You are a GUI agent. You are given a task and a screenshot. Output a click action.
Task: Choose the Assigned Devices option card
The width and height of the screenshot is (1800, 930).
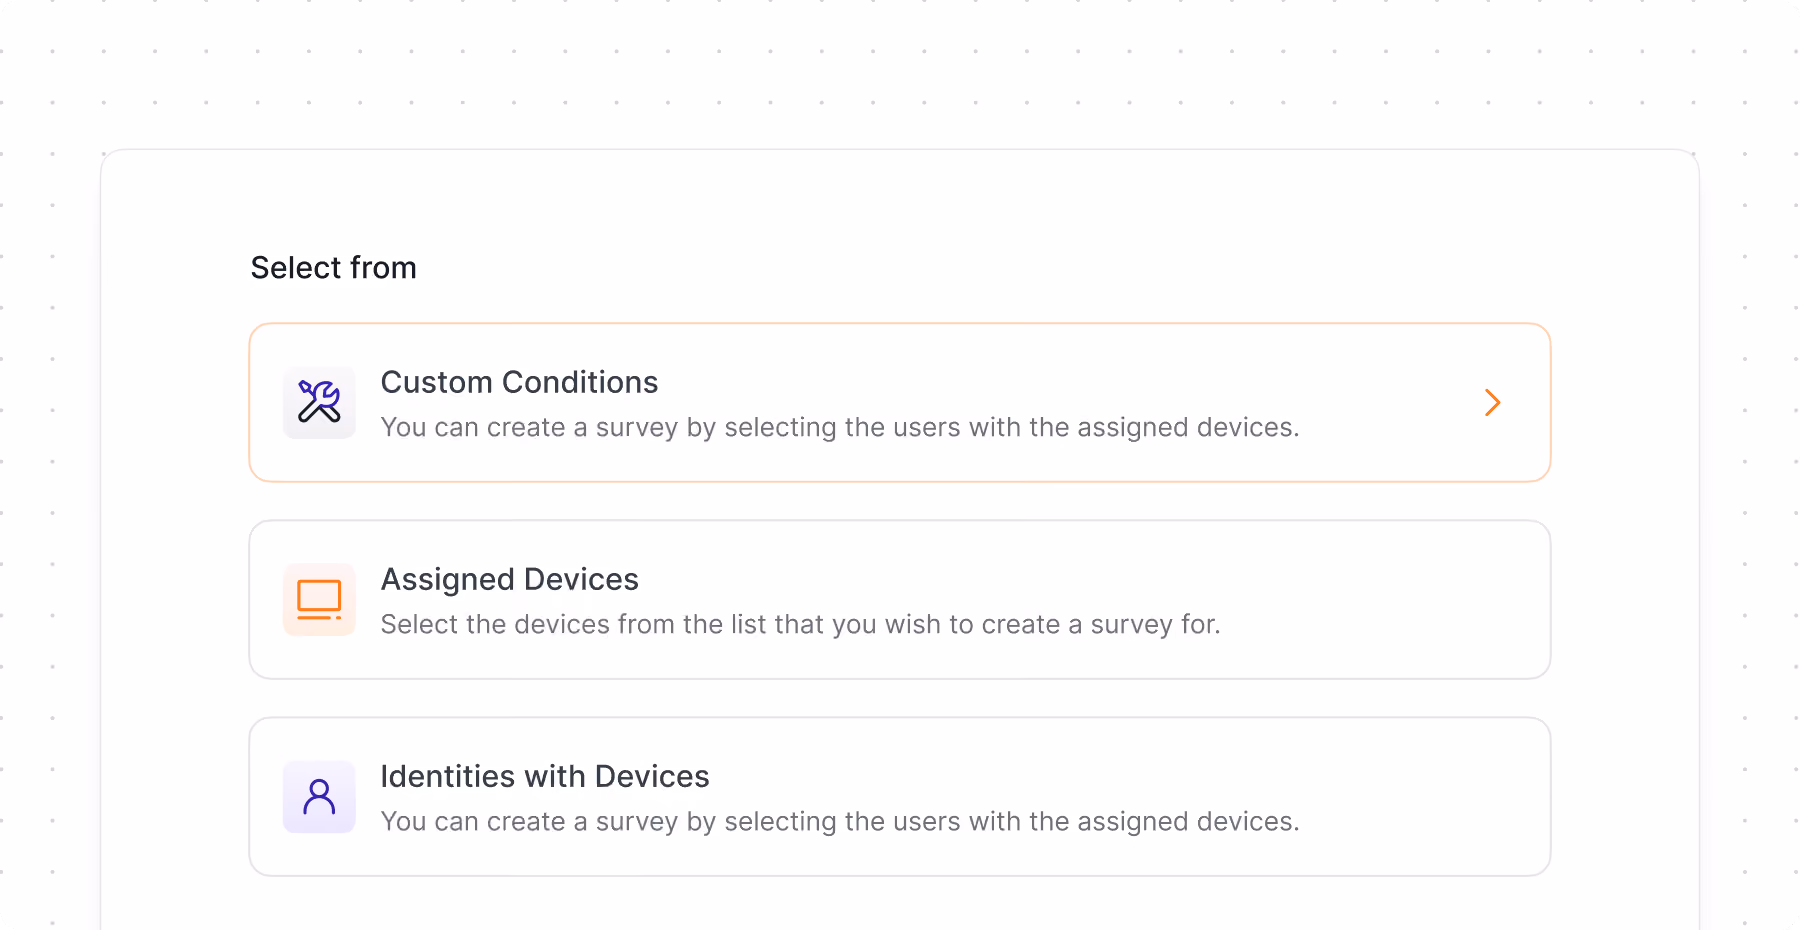900,599
